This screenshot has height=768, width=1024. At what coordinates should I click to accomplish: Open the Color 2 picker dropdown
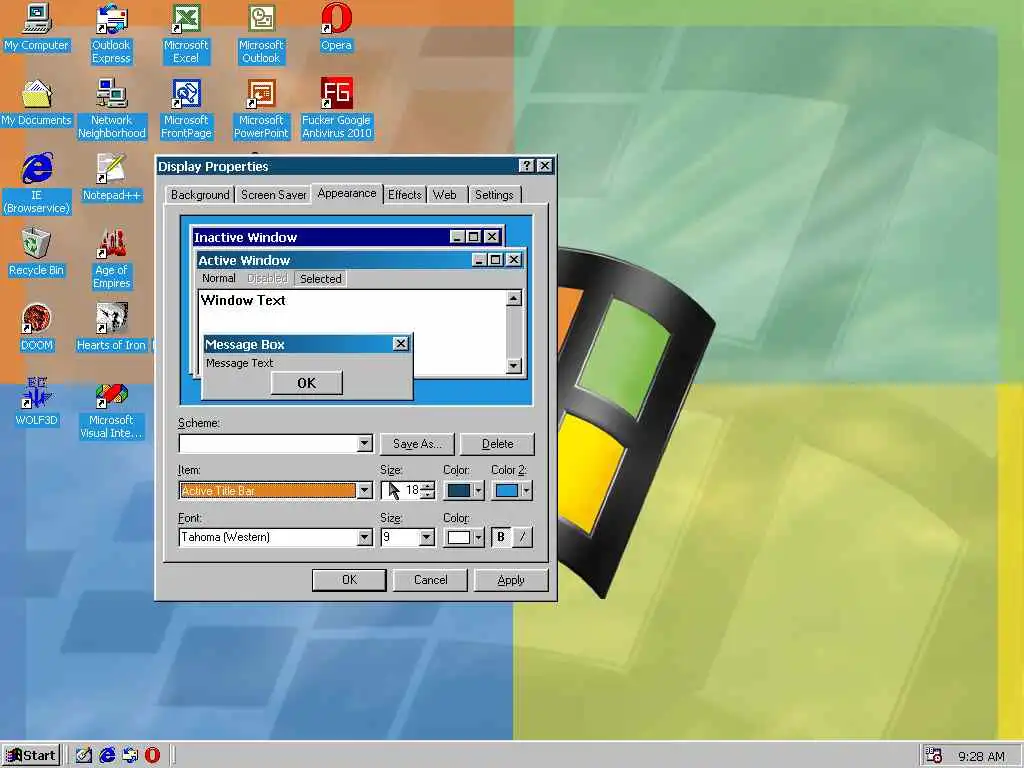(526, 490)
